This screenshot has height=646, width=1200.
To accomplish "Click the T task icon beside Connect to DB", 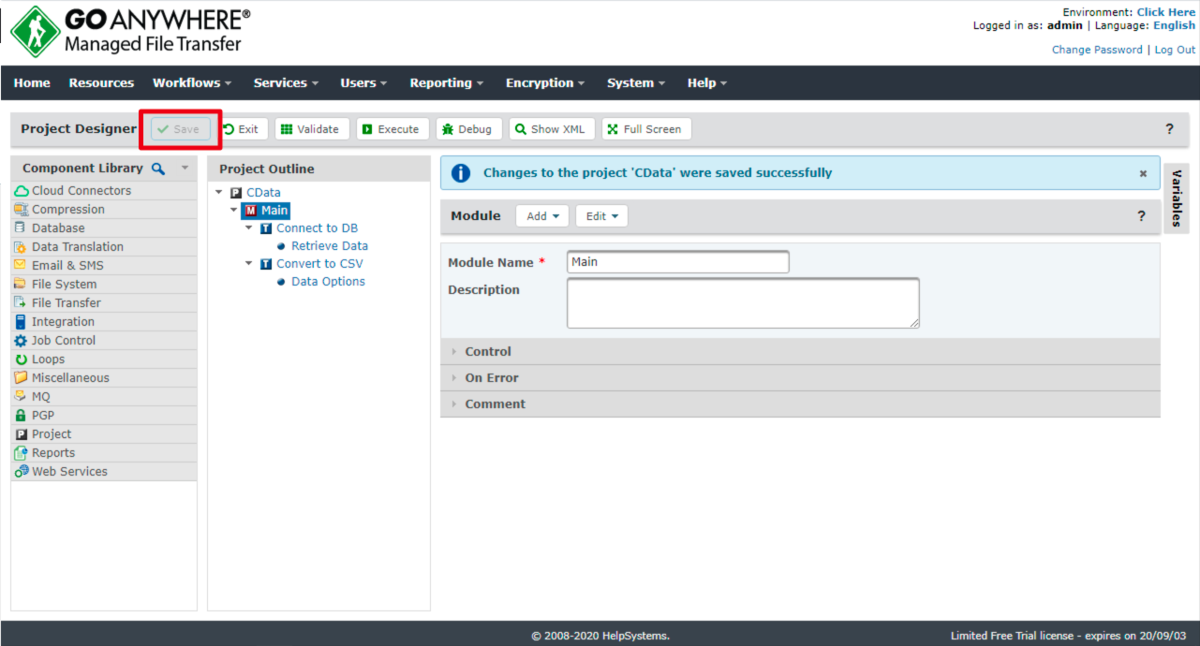I will pos(266,229).
